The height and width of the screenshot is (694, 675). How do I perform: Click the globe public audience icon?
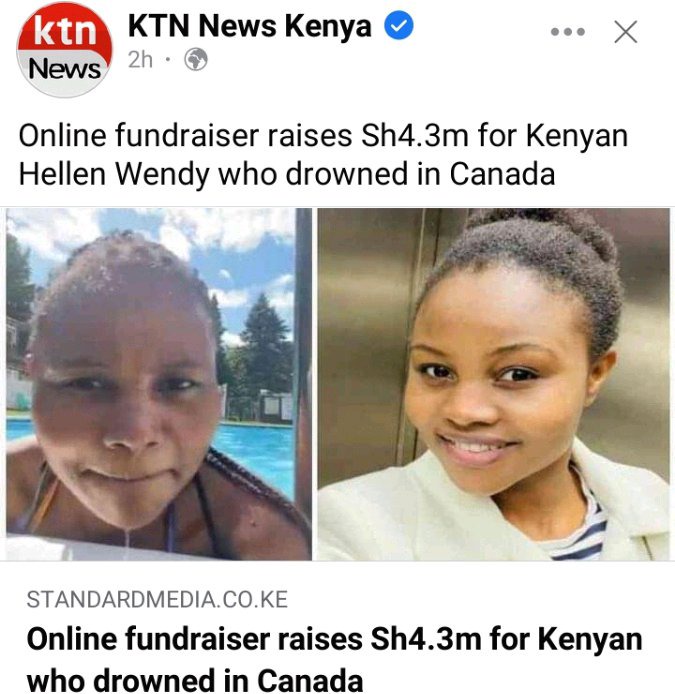196,59
